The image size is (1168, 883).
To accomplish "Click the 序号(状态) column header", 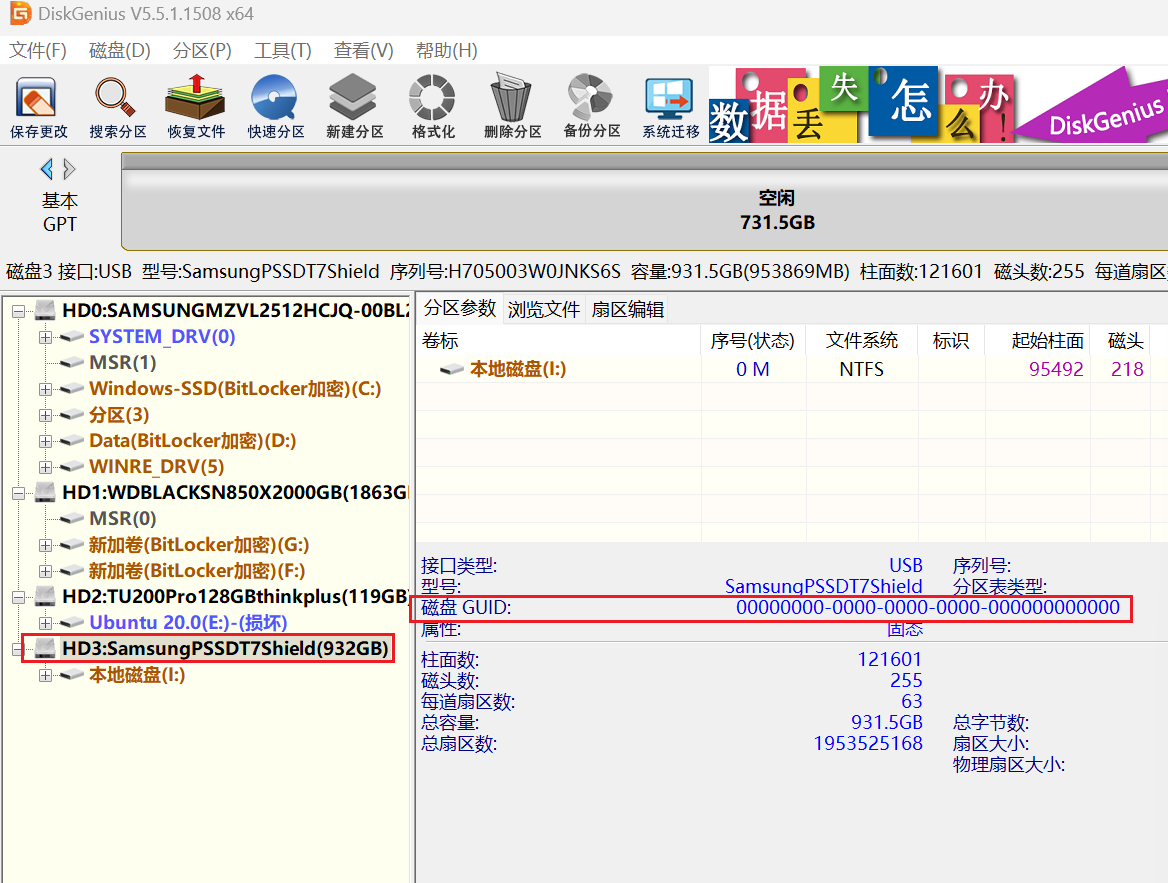I will tap(752, 341).
